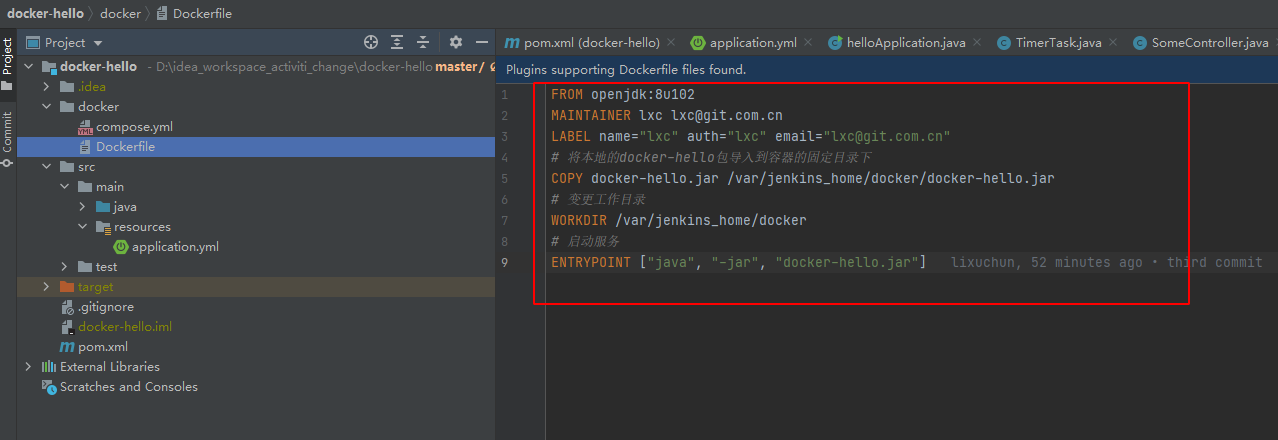
Task: Click the Dockerfile icon in the breadcrumb
Action: pos(162,14)
